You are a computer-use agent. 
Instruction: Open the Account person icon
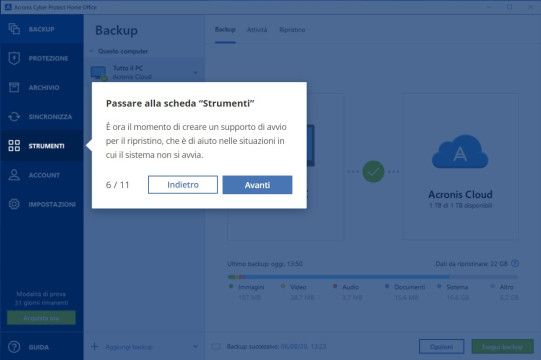(x=14, y=175)
